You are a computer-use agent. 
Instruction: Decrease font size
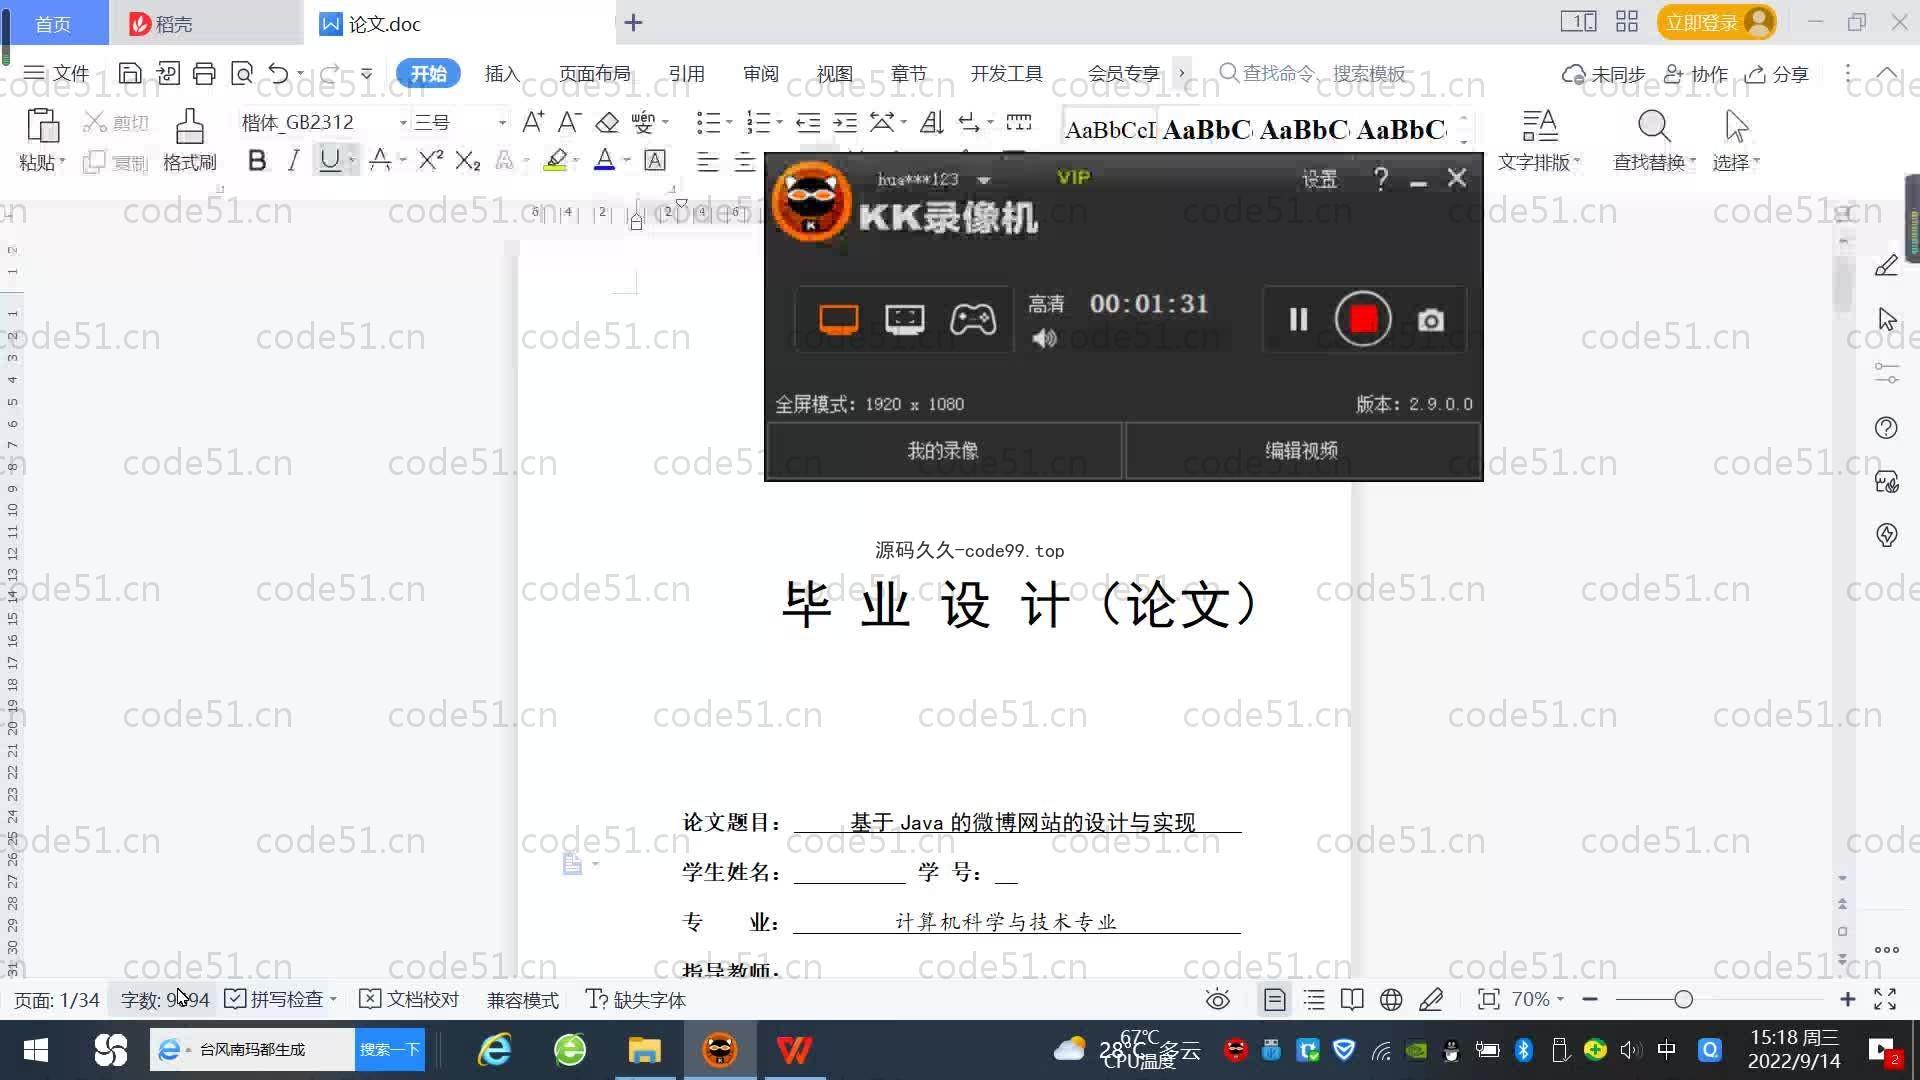coord(569,122)
